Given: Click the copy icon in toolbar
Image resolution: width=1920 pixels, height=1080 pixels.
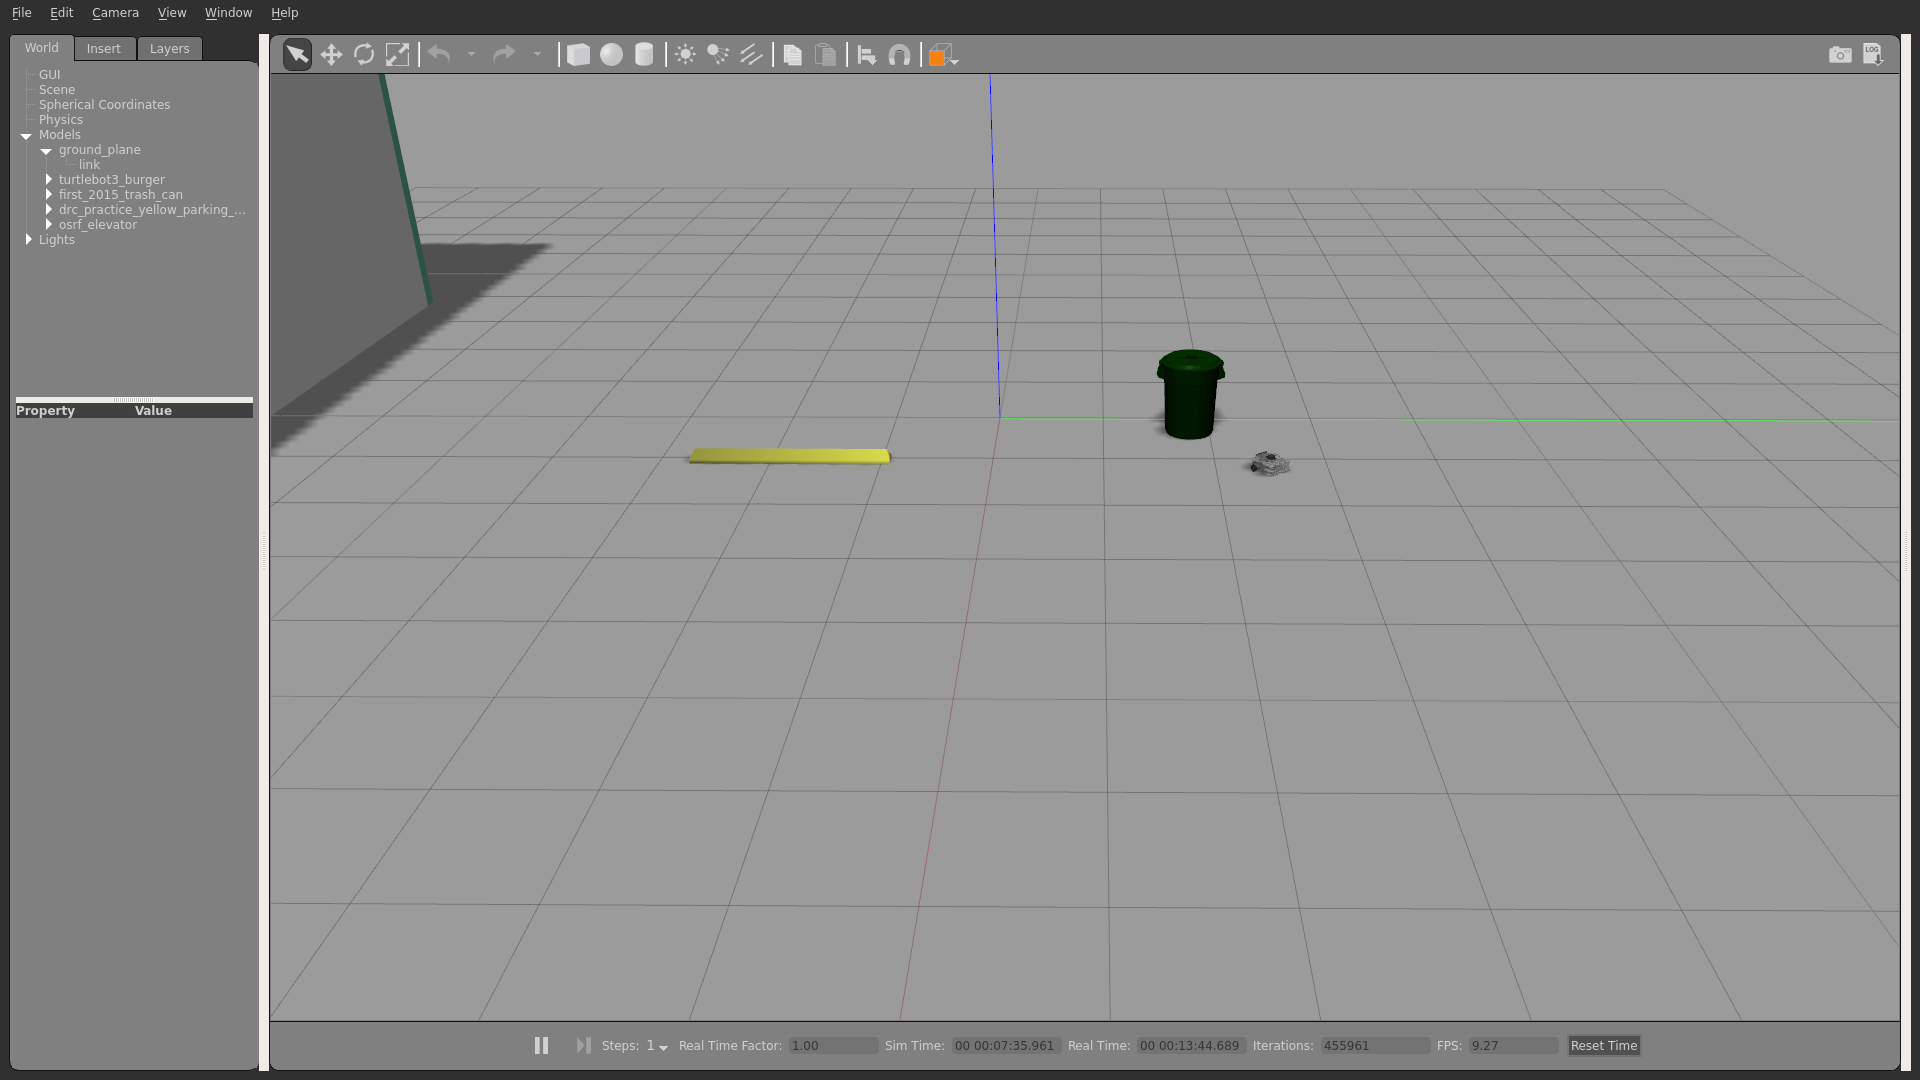Looking at the screenshot, I should pyautogui.click(x=793, y=55).
